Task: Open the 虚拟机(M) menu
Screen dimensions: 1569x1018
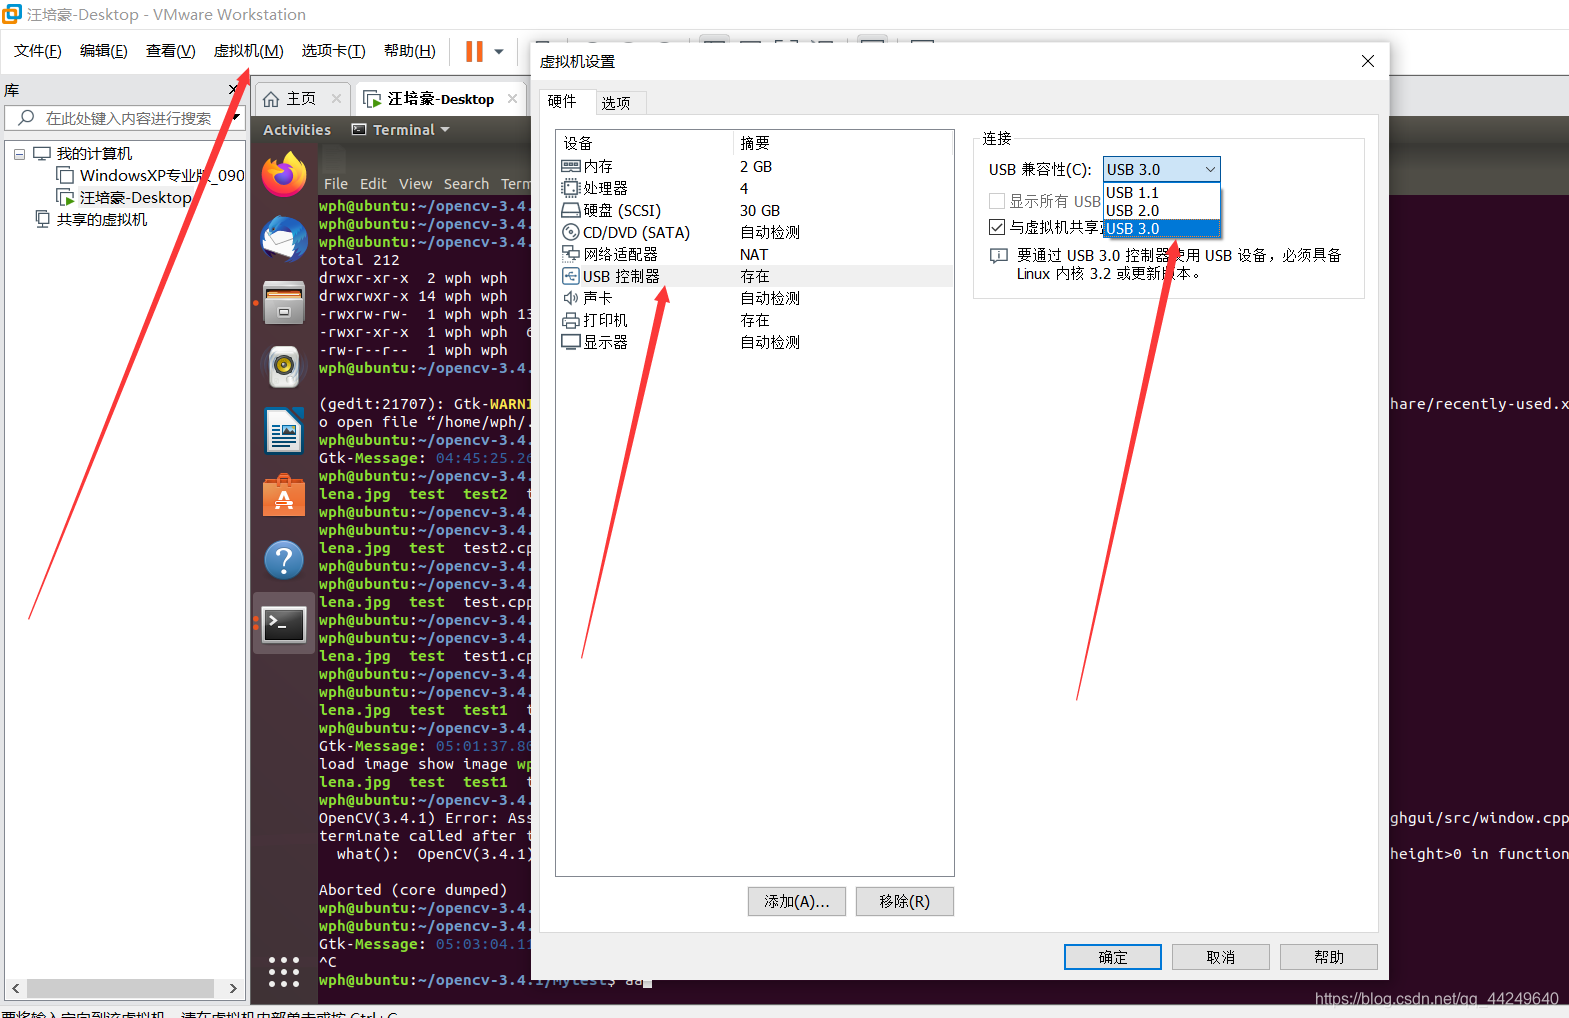Action: click(249, 51)
